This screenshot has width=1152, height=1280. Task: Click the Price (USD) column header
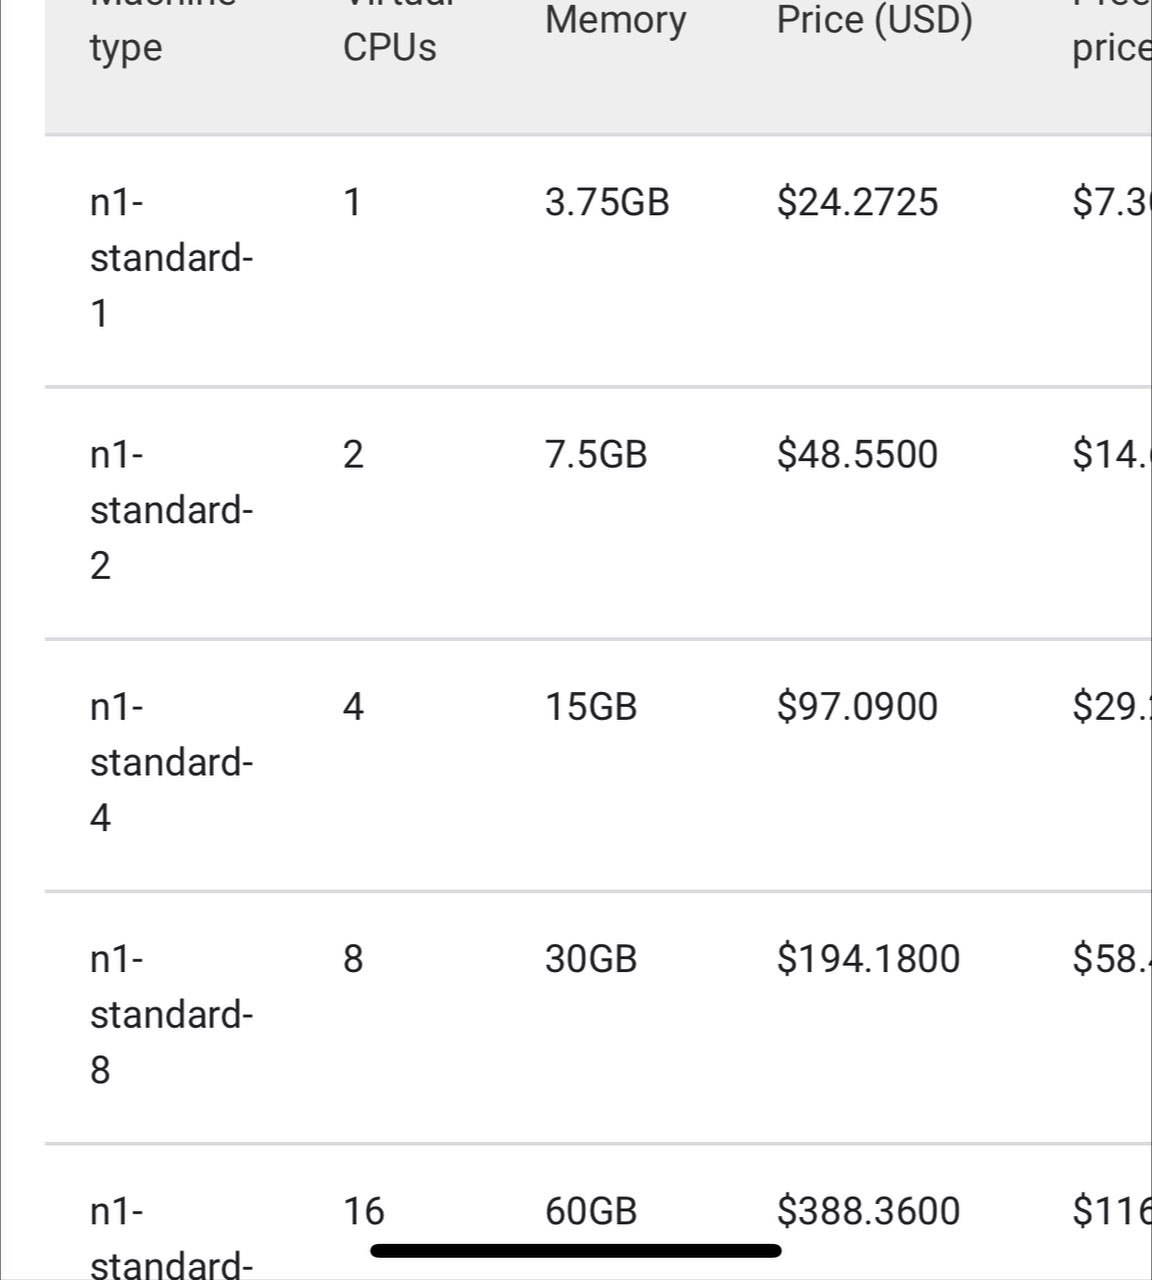point(875,20)
